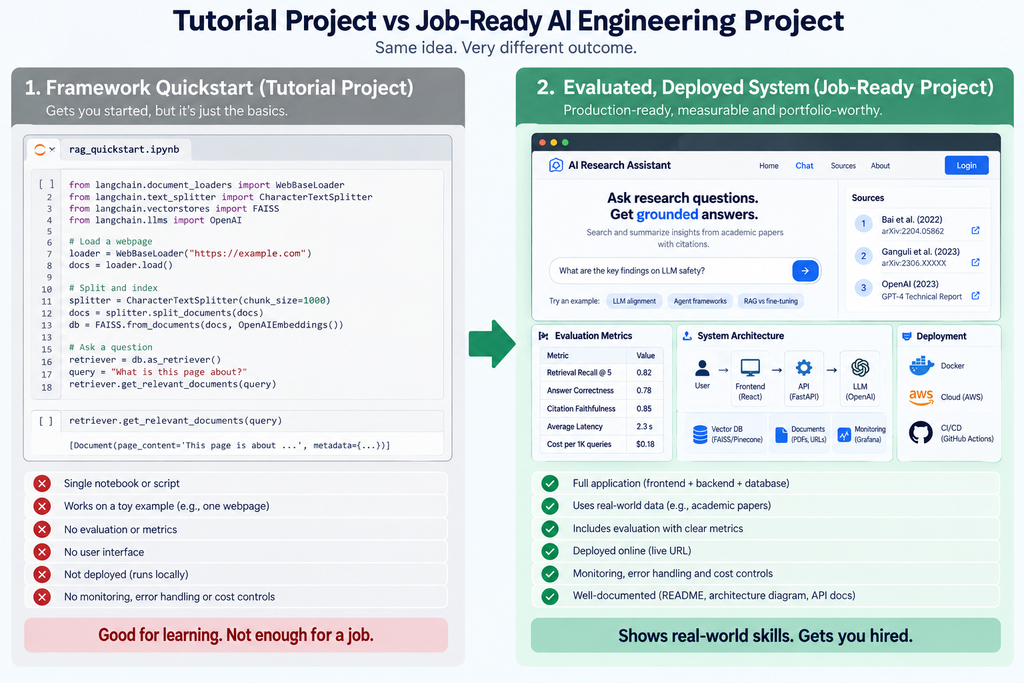Click the AWS logo icon
The image size is (1024, 683).
(921, 397)
